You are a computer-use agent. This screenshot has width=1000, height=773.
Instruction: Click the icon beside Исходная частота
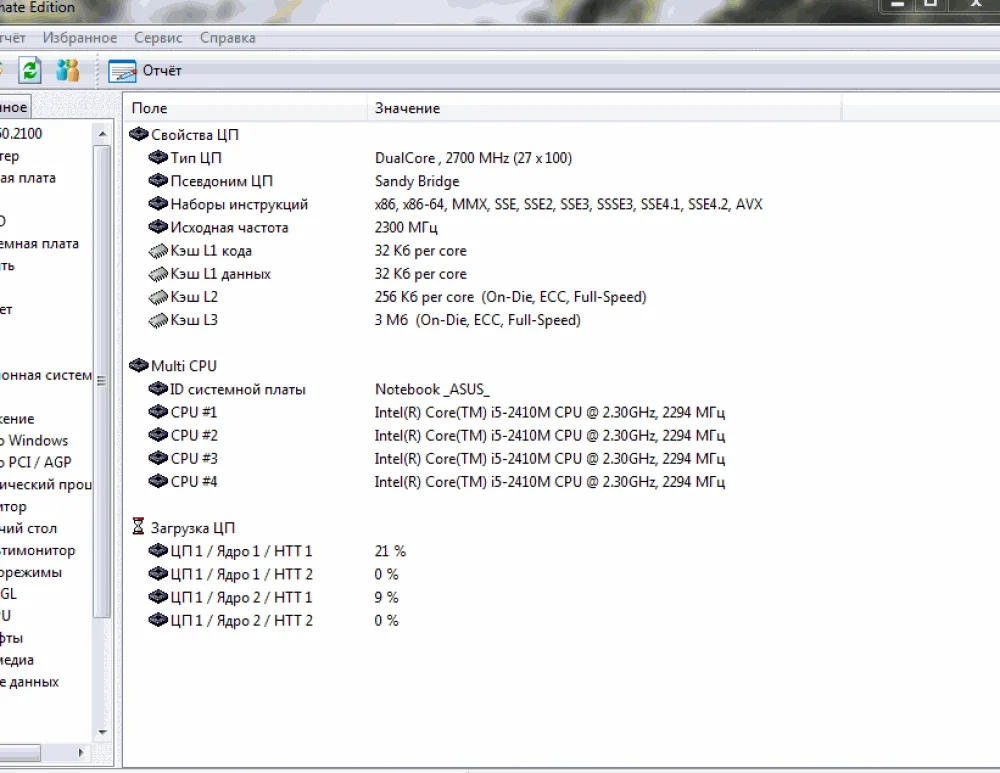pyautogui.click(x=158, y=226)
